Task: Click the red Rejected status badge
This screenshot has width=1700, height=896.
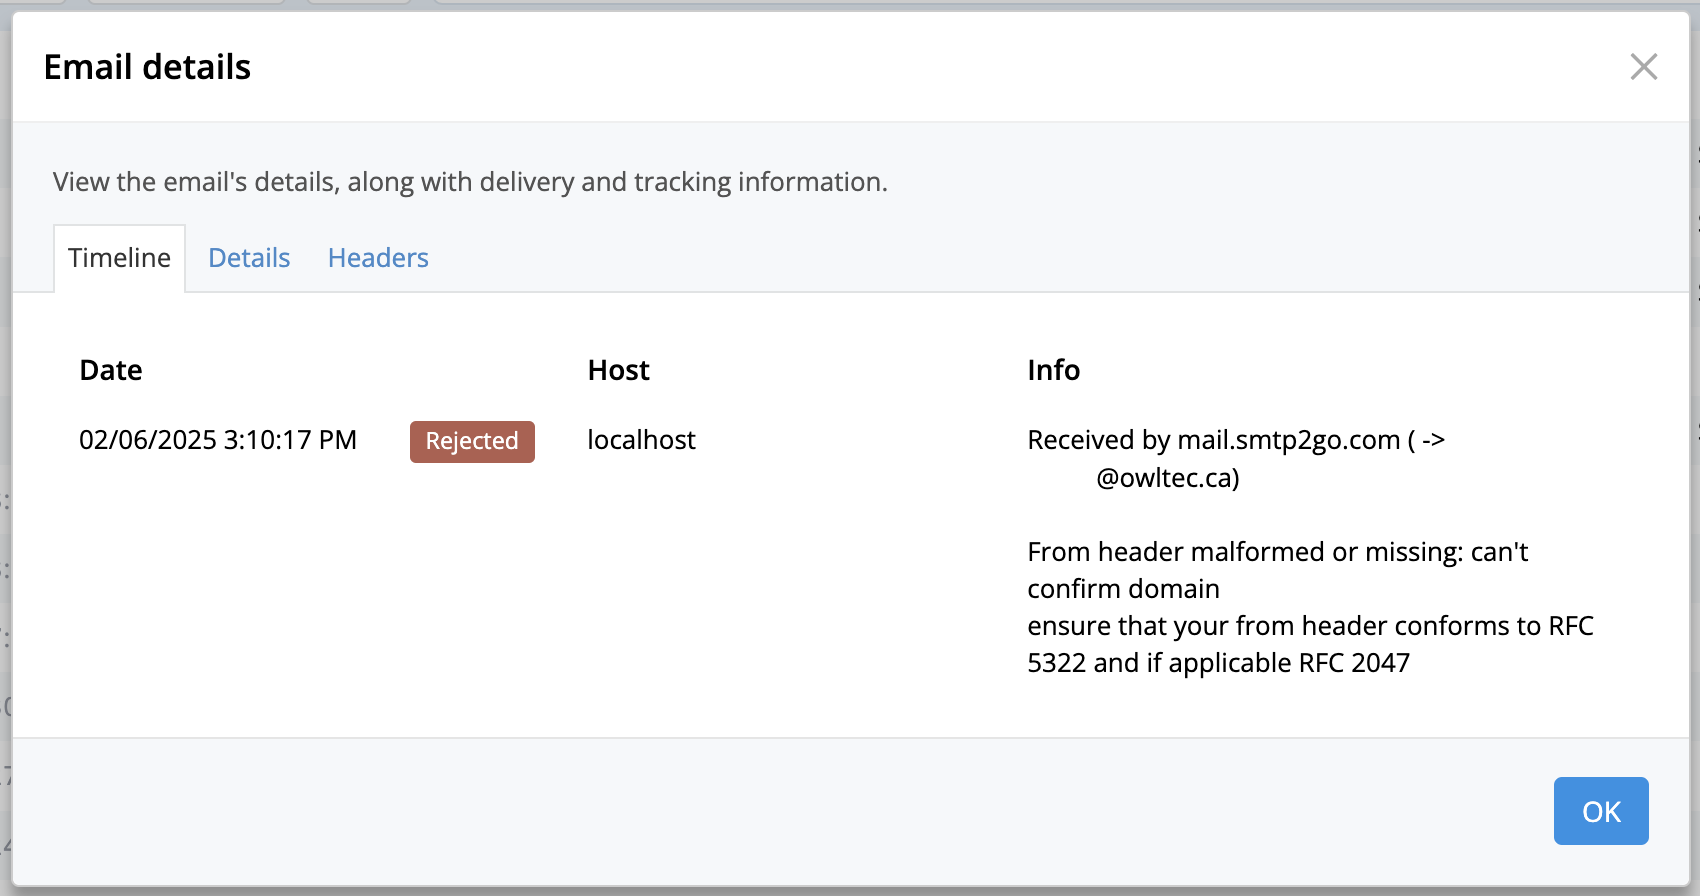Action: (x=472, y=441)
